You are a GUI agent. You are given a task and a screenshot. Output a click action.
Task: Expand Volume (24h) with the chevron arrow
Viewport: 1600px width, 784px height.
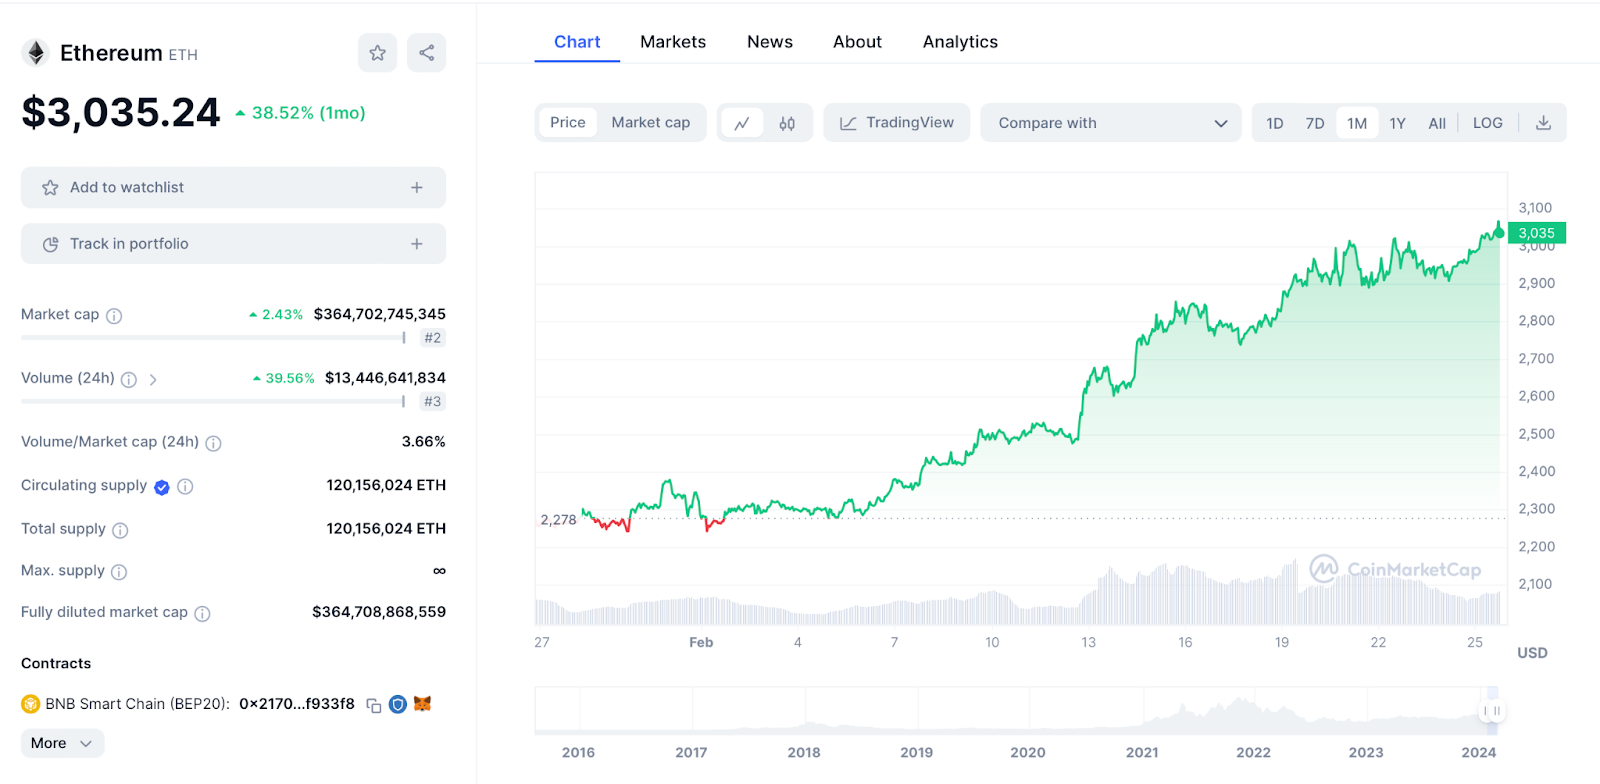[x=153, y=380]
